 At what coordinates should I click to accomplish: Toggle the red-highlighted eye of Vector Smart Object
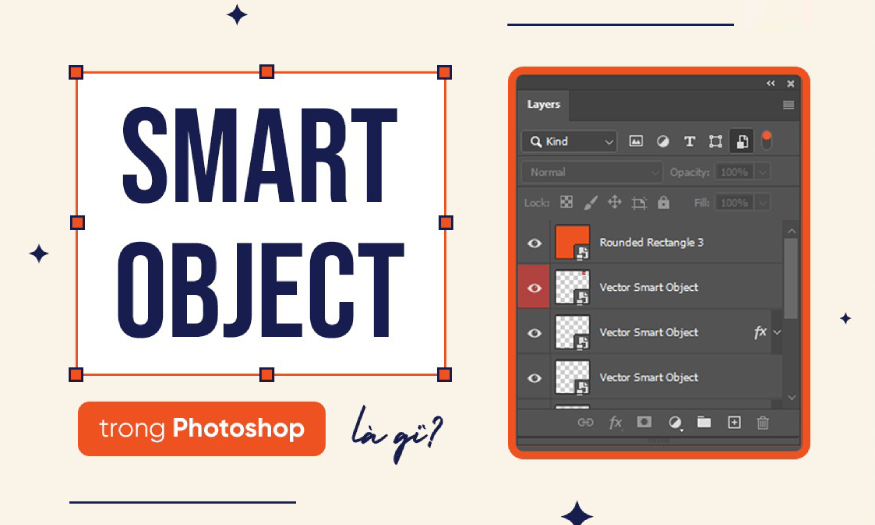click(x=534, y=288)
